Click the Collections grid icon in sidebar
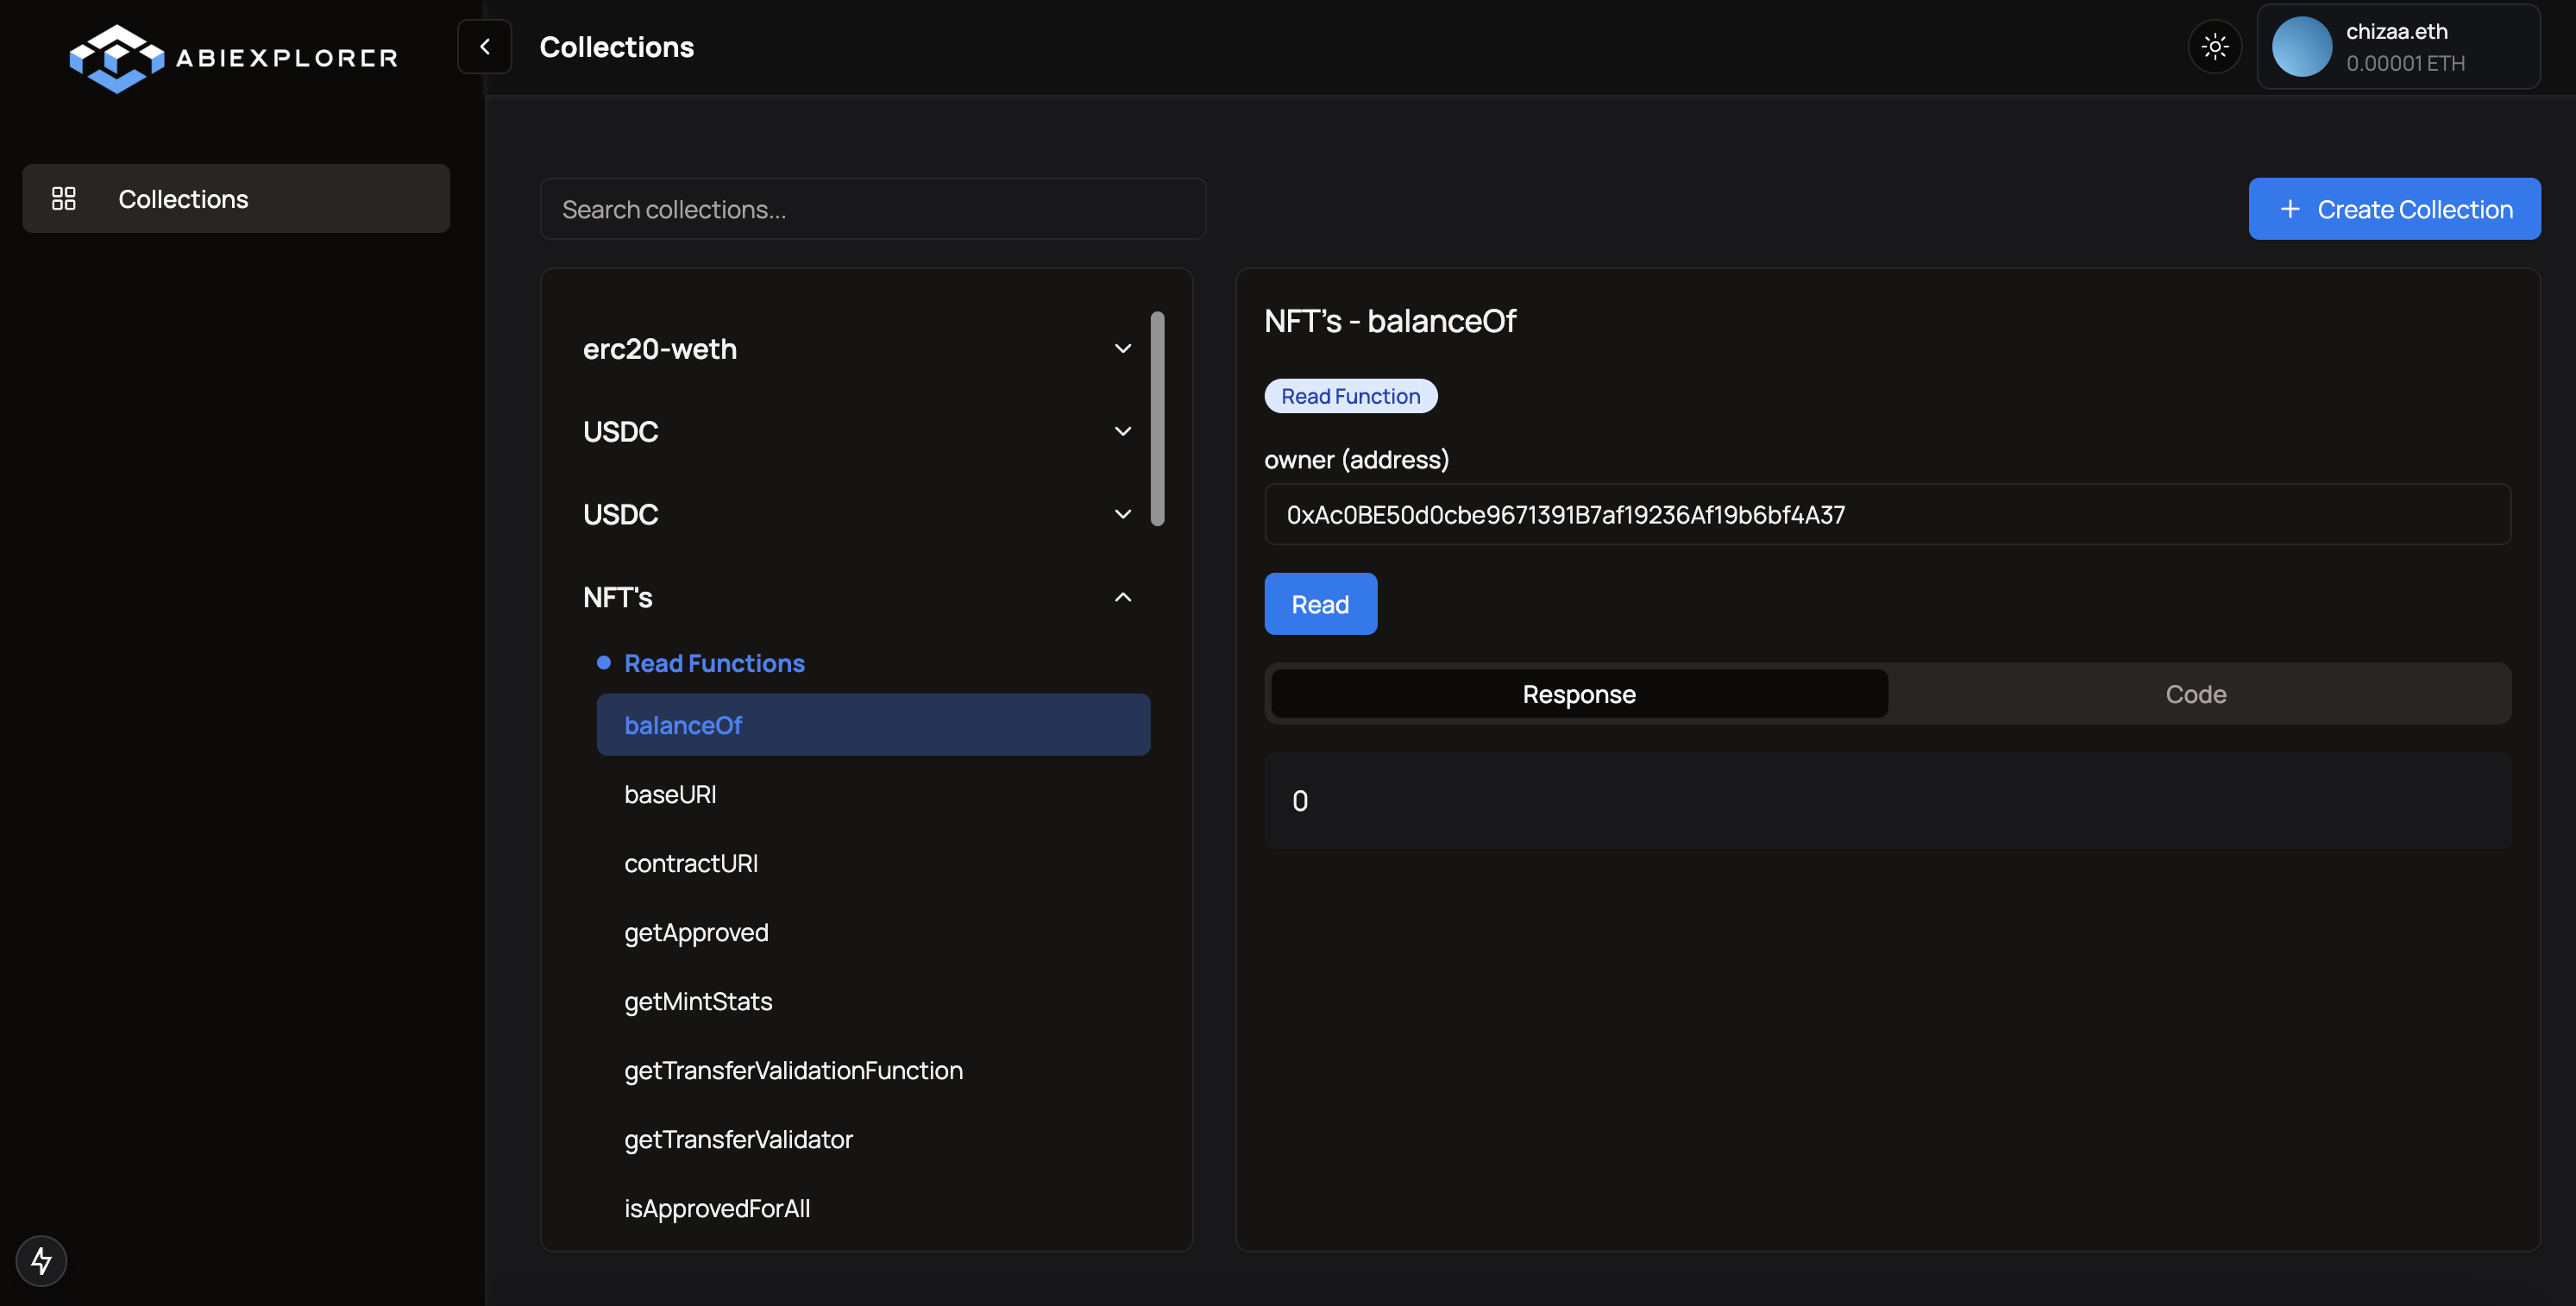 [x=64, y=199]
